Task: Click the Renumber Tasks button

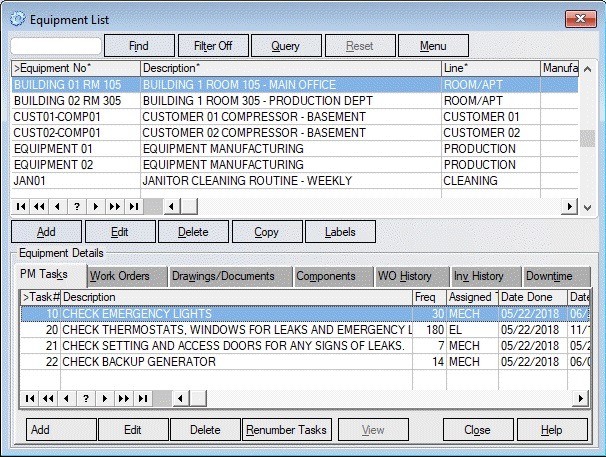Action: point(287,430)
